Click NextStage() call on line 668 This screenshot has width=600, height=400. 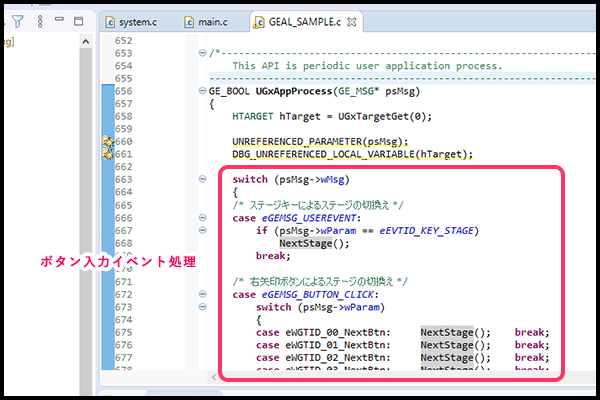tap(314, 243)
